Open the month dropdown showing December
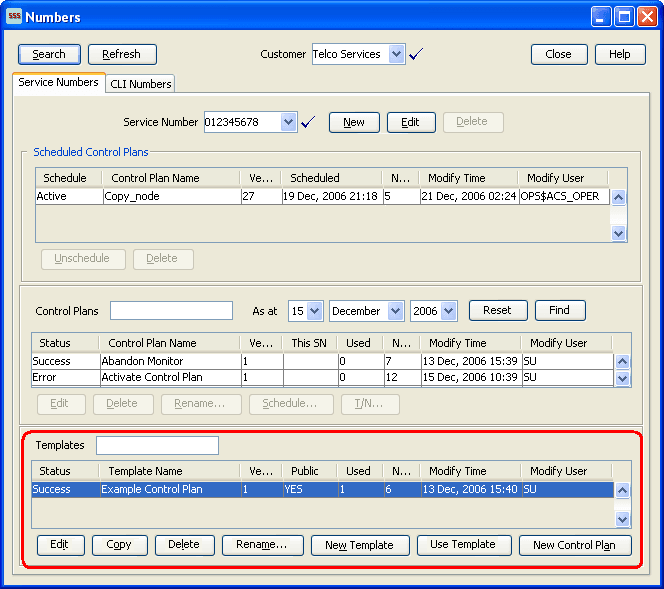 click(x=394, y=311)
